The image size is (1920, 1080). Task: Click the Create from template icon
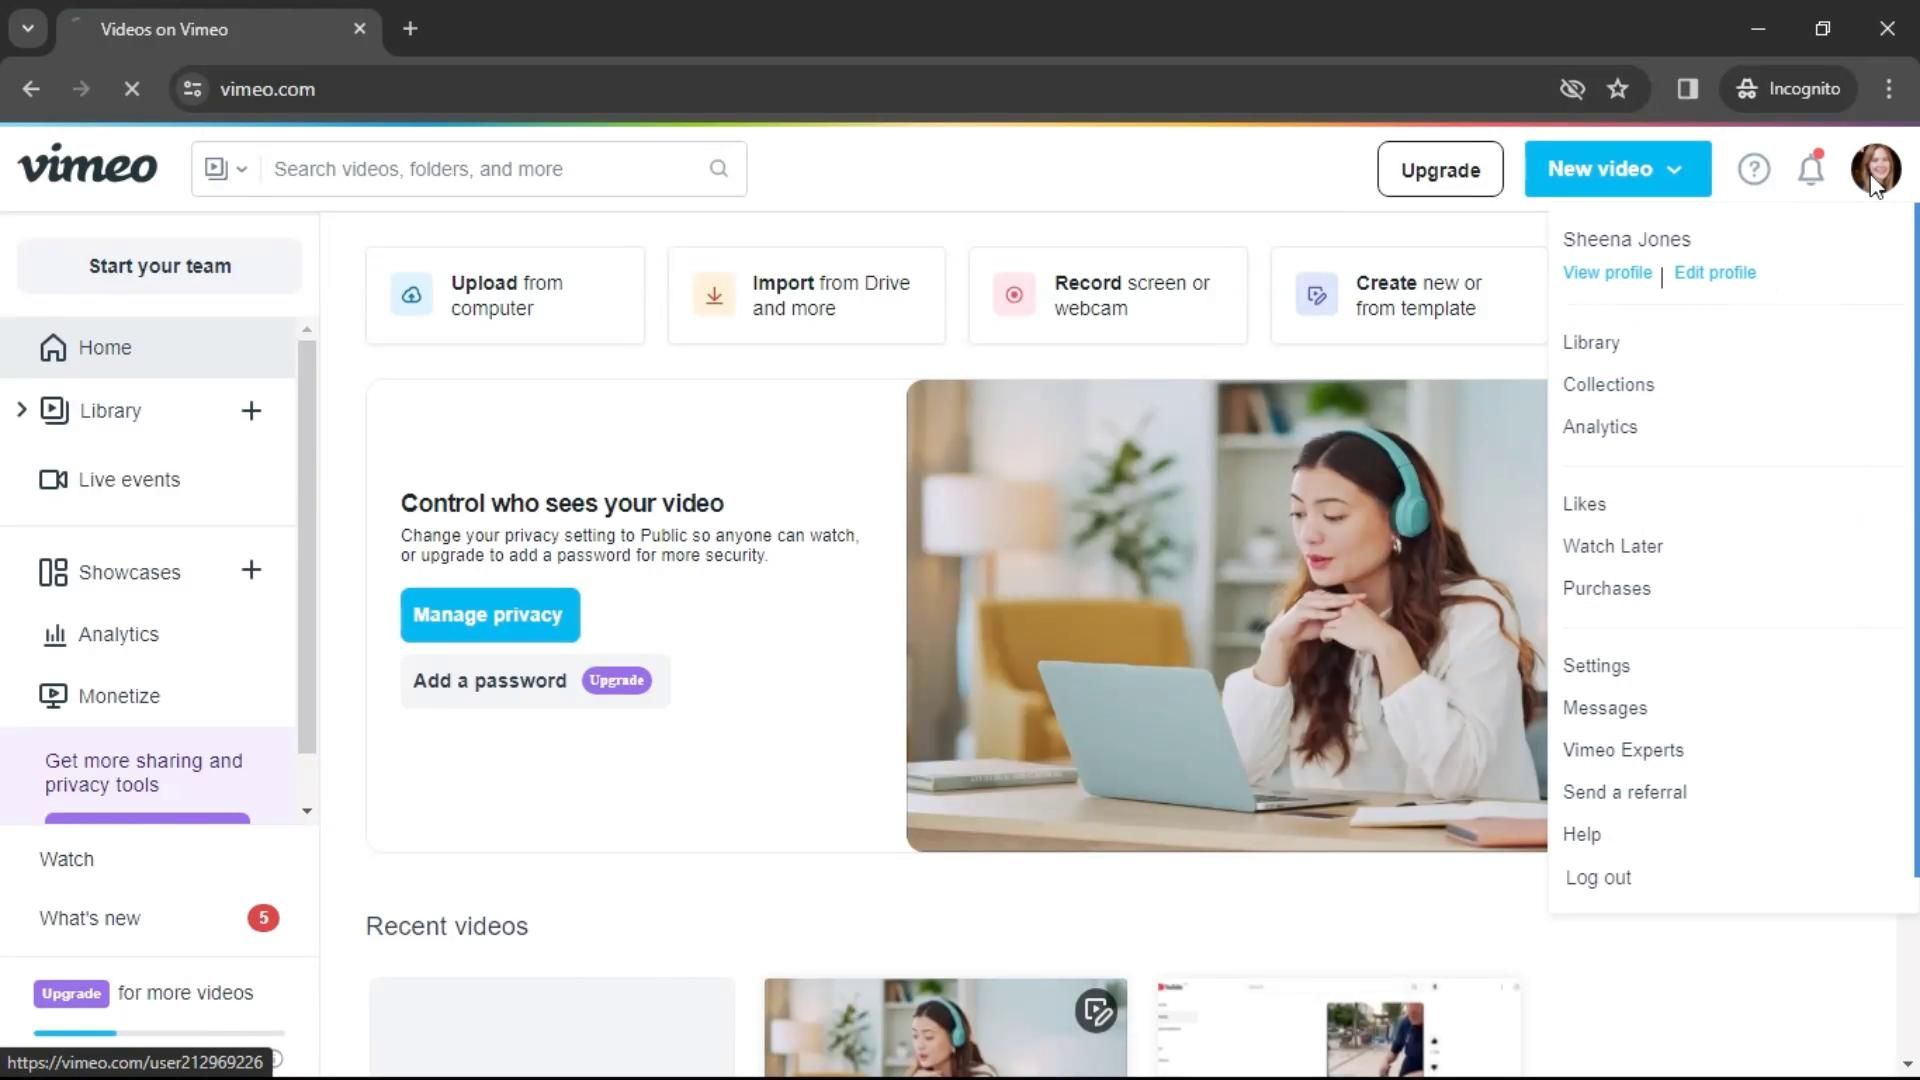1316,295
